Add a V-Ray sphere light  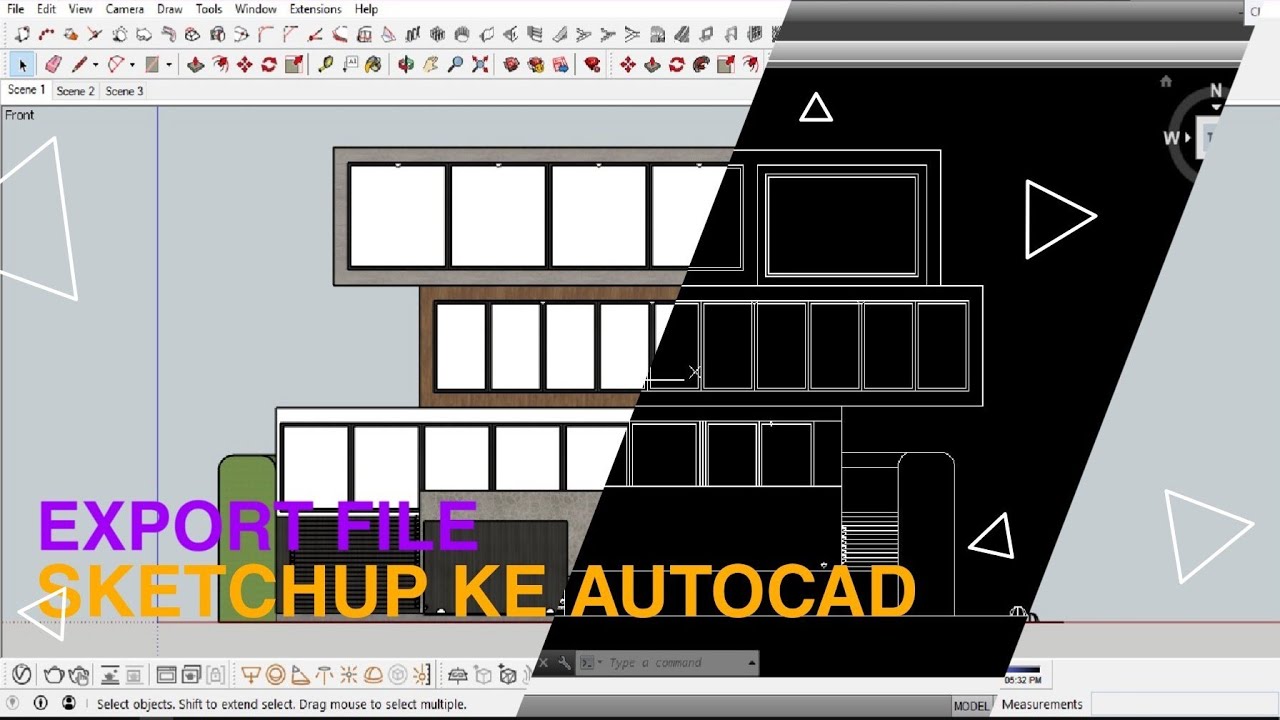(x=276, y=675)
